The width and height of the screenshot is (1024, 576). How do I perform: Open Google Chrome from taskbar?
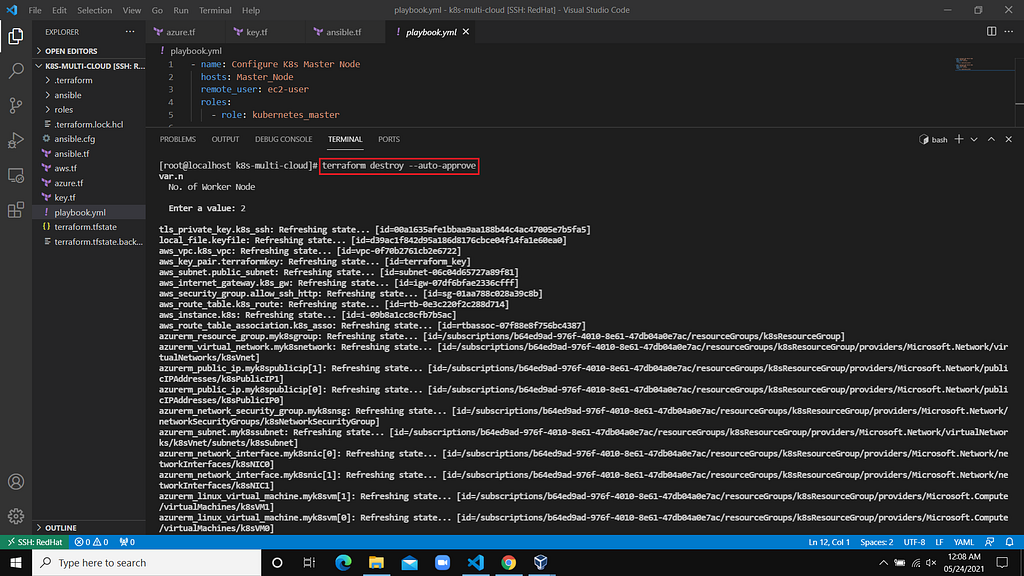508,562
